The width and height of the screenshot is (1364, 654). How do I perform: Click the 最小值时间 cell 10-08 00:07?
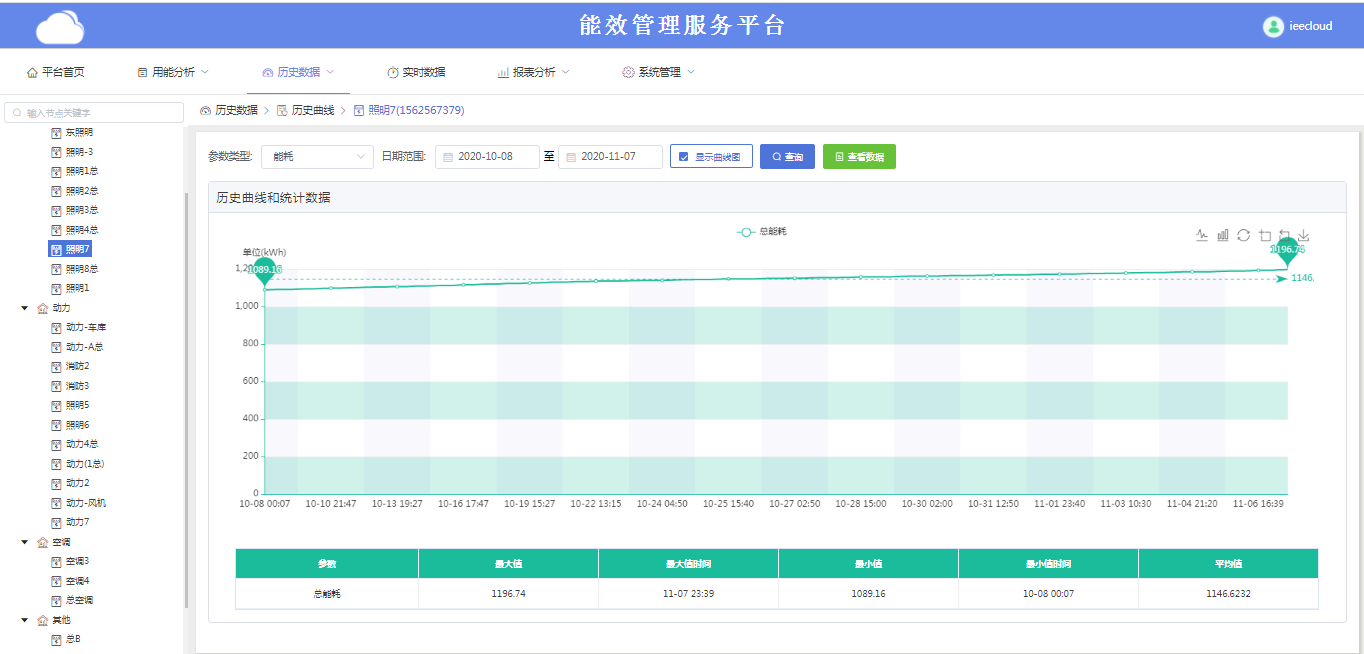click(1048, 593)
